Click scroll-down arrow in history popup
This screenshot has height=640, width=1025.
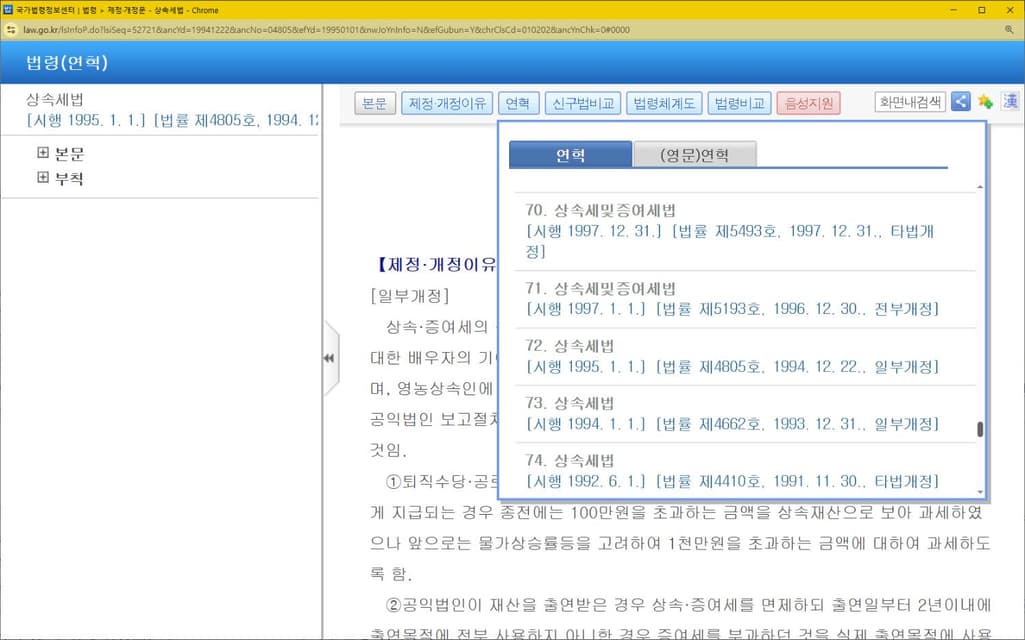(979, 493)
